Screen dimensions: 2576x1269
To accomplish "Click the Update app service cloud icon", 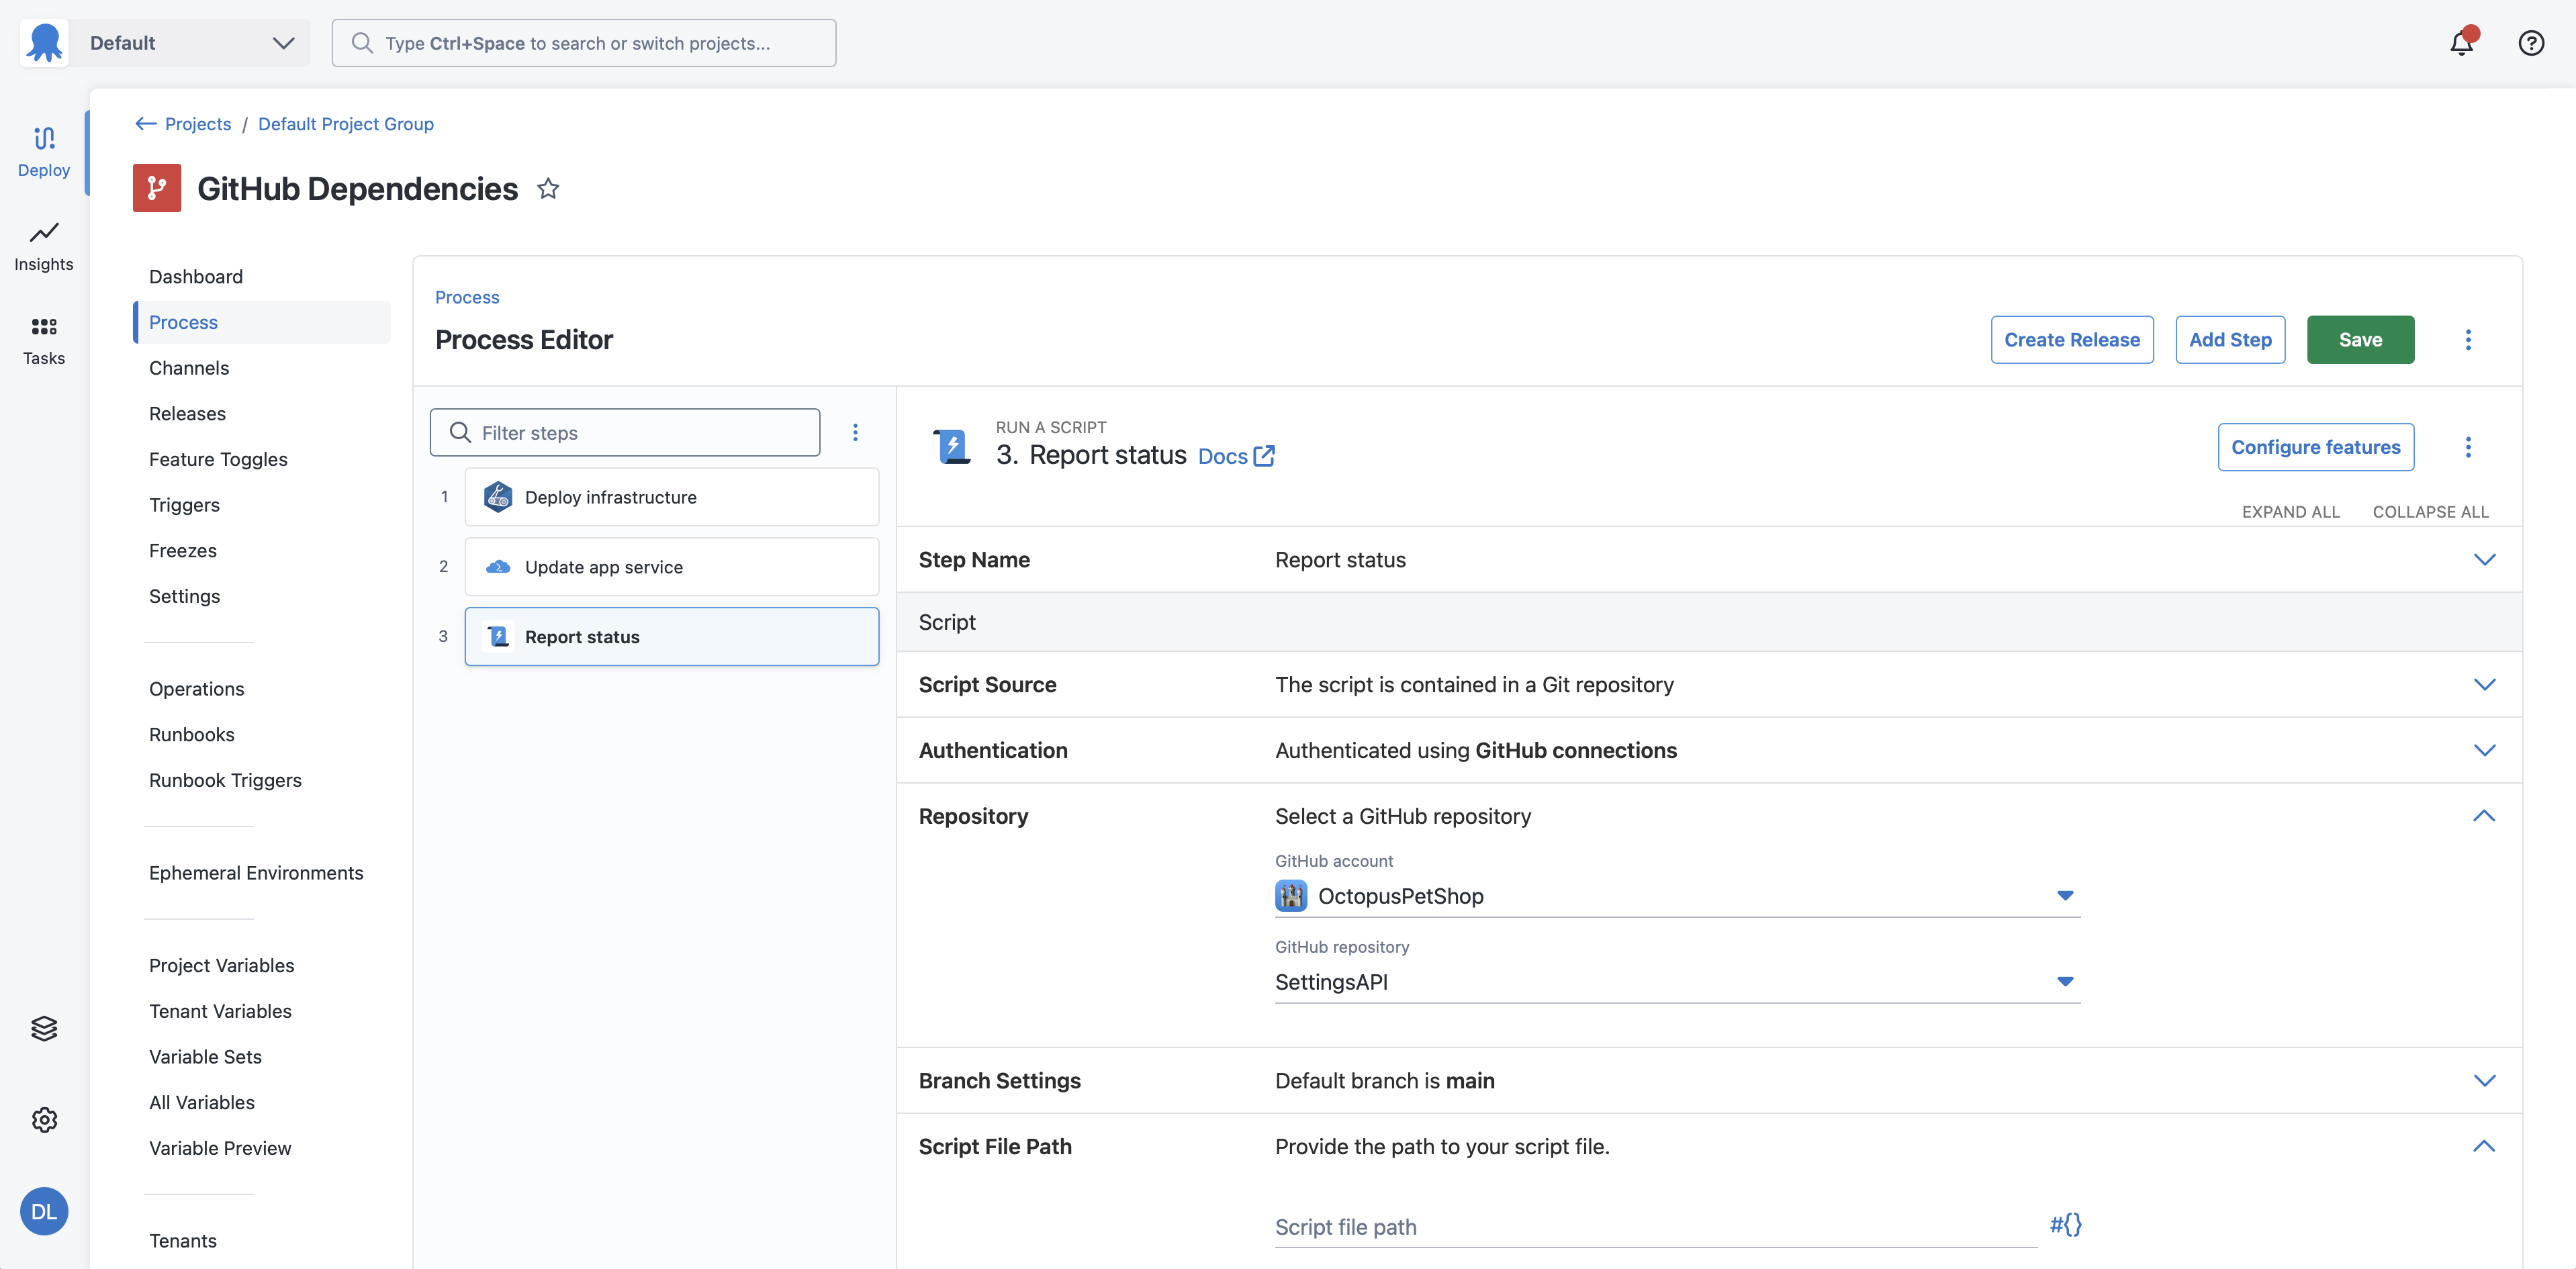I will click(x=497, y=566).
